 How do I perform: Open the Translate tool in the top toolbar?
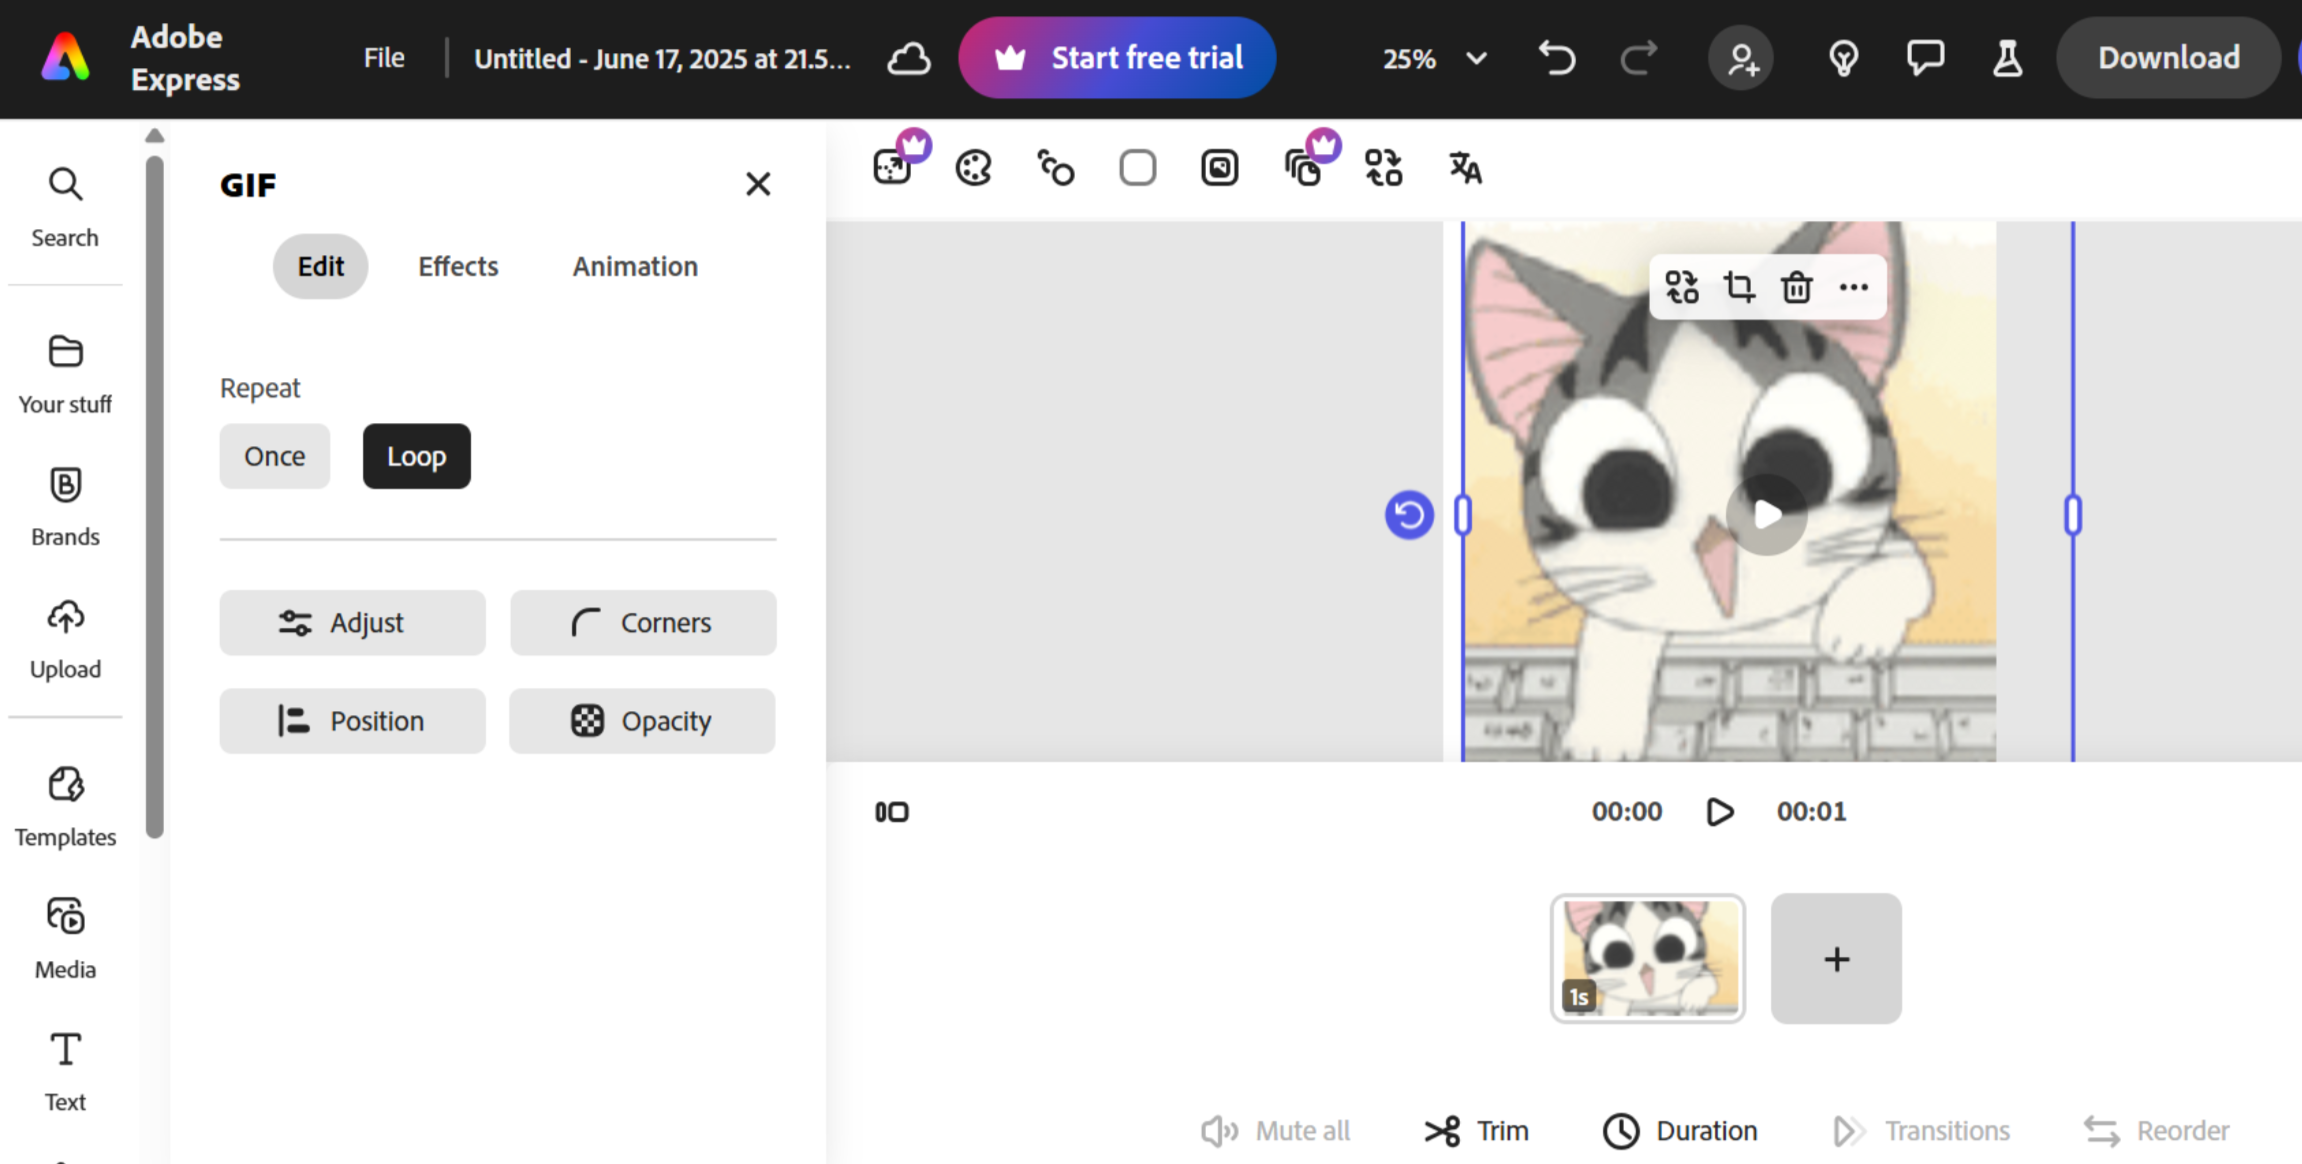[1463, 167]
